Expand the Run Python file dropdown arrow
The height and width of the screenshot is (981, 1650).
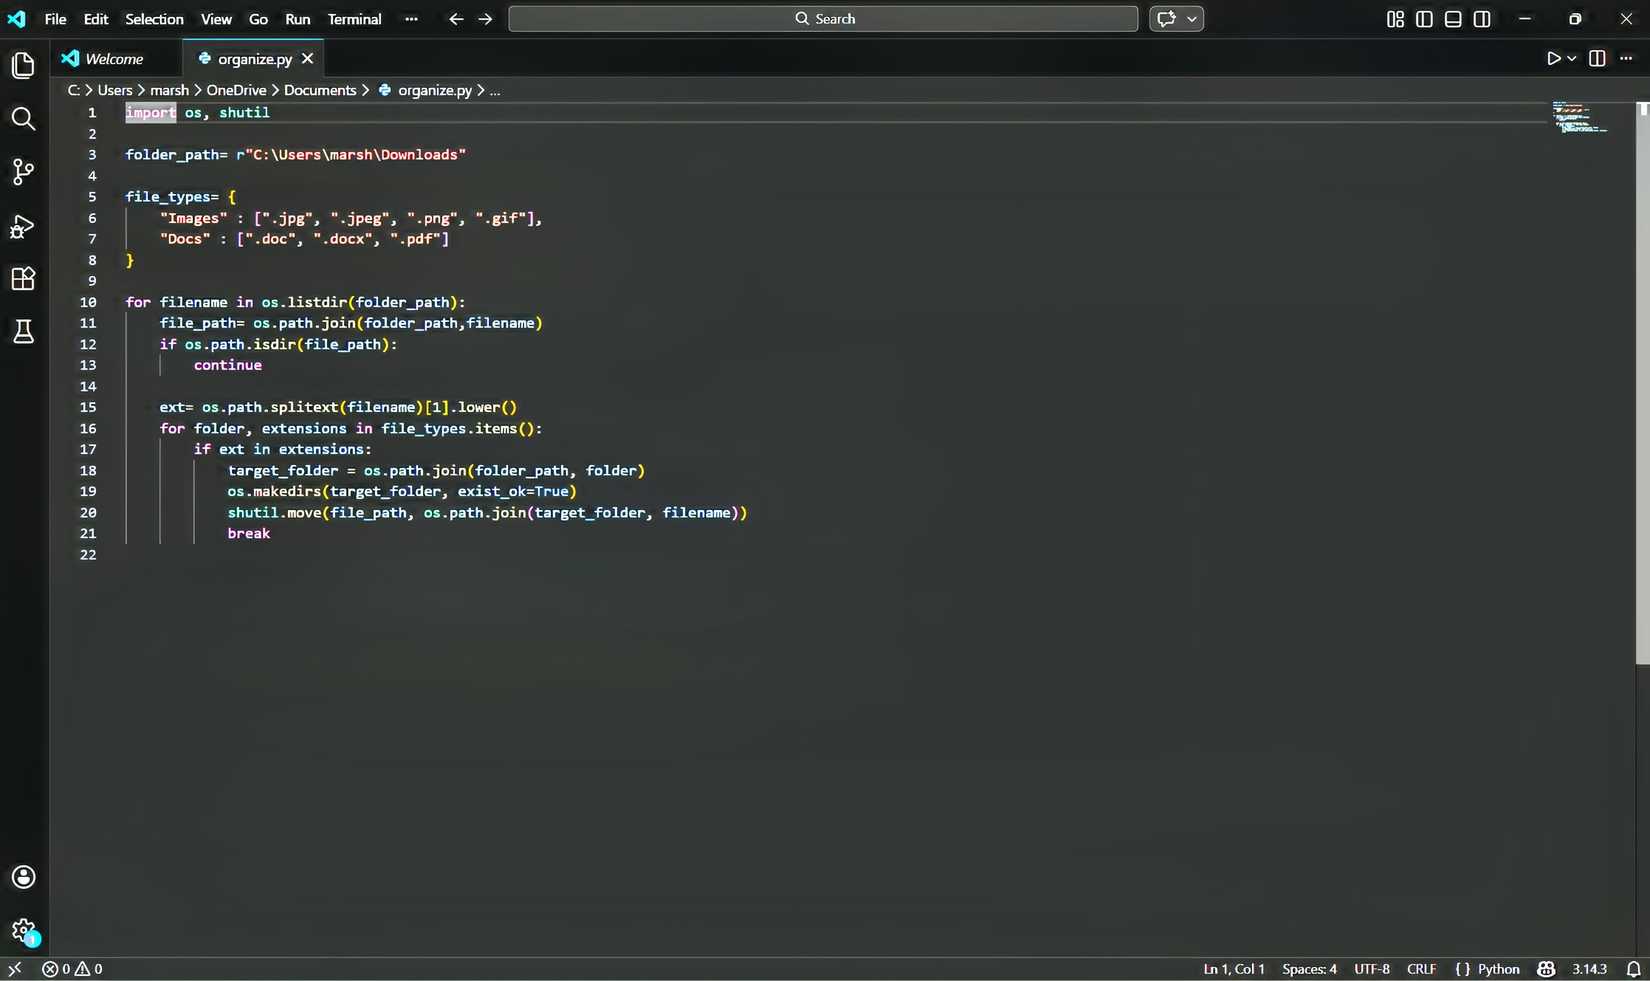1572,59
